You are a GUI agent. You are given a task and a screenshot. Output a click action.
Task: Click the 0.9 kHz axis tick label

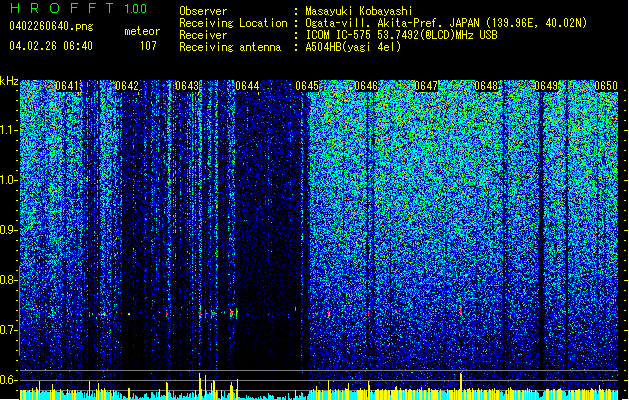coord(9,230)
